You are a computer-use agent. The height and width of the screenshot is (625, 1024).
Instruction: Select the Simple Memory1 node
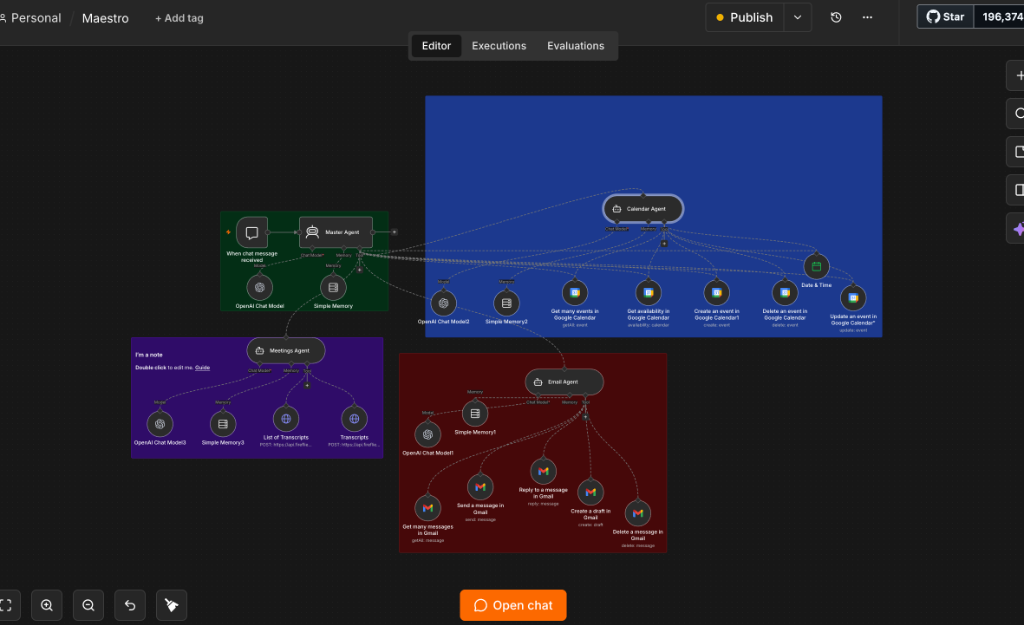click(x=475, y=413)
